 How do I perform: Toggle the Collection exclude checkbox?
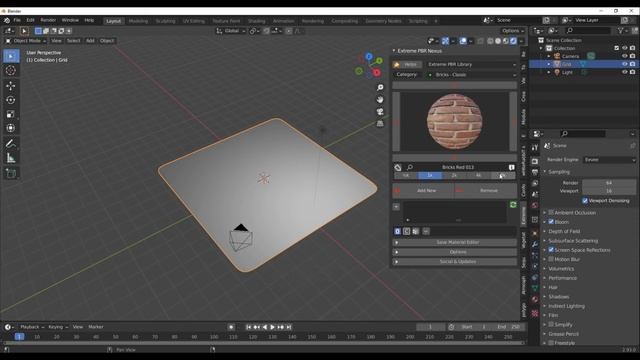coord(617,48)
